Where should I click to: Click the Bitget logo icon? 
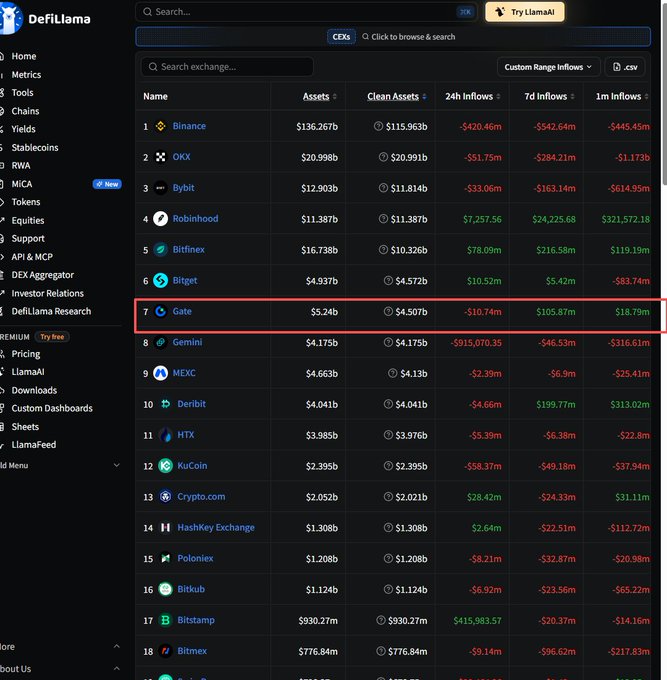(x=160, y=281)
